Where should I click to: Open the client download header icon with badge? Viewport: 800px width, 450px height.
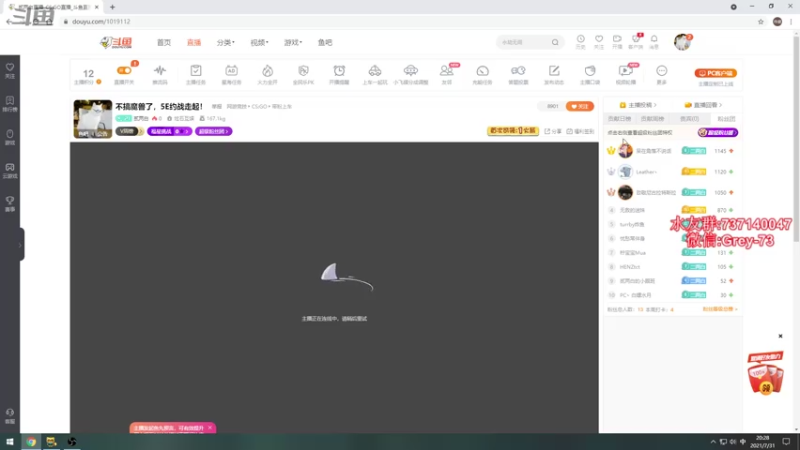pyautogui.click(x=636, y=41)
